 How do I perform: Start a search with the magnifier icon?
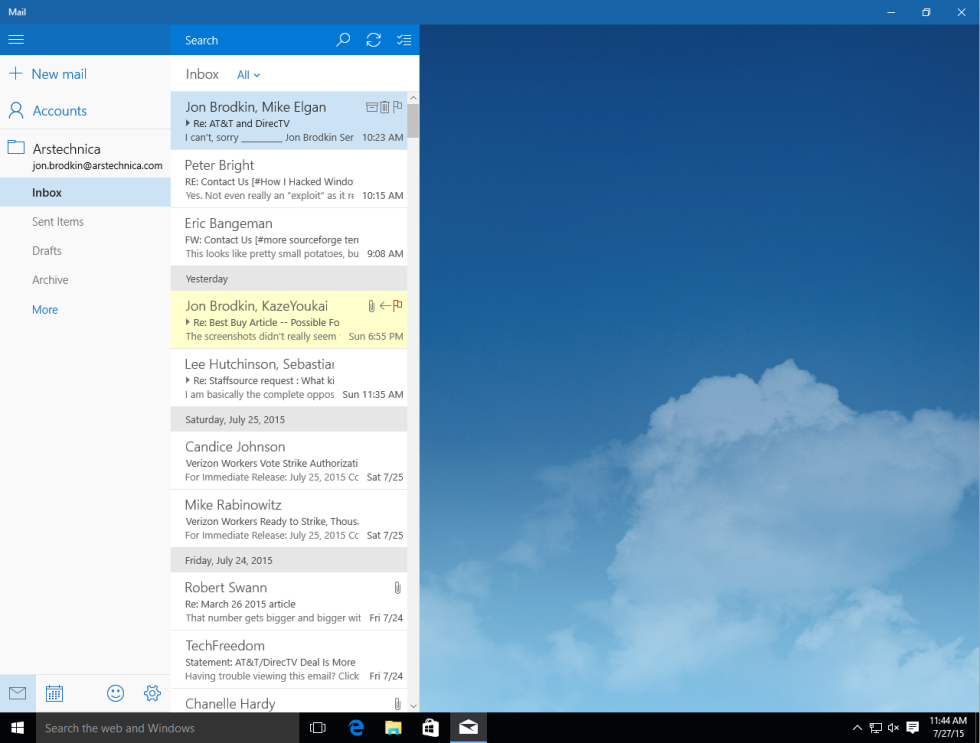(x=343, y=40)
